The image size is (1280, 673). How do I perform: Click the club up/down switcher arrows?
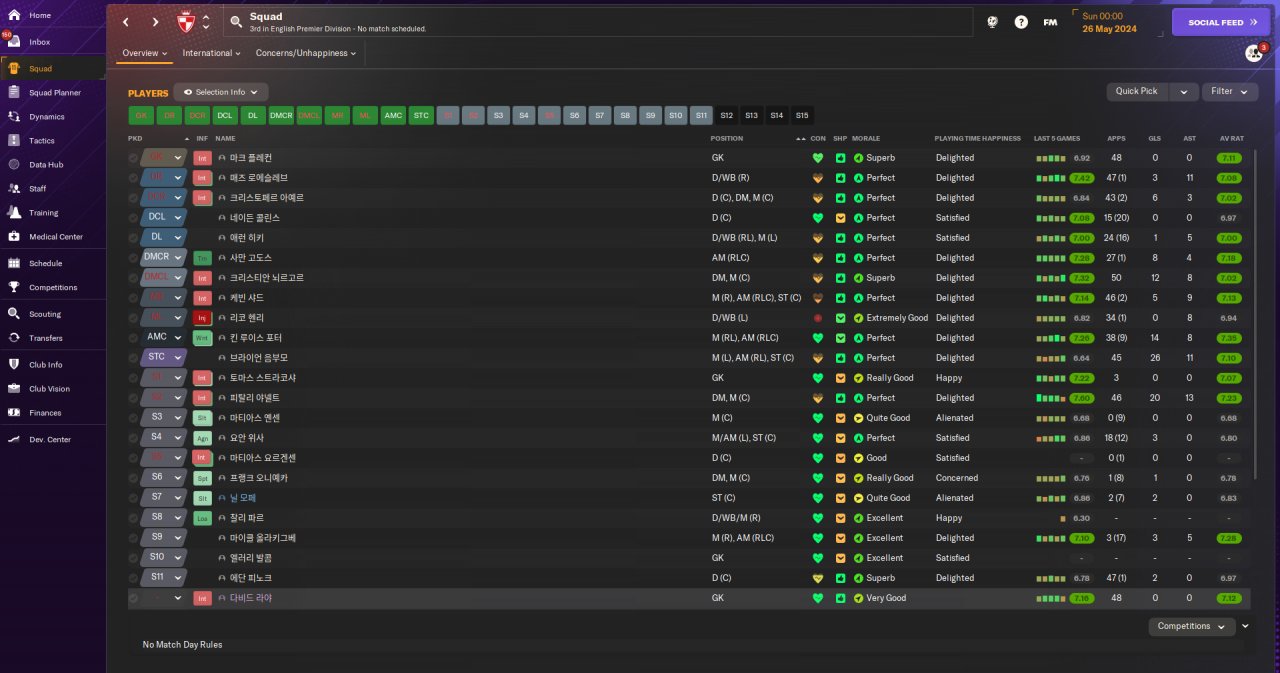coord(206,22)
